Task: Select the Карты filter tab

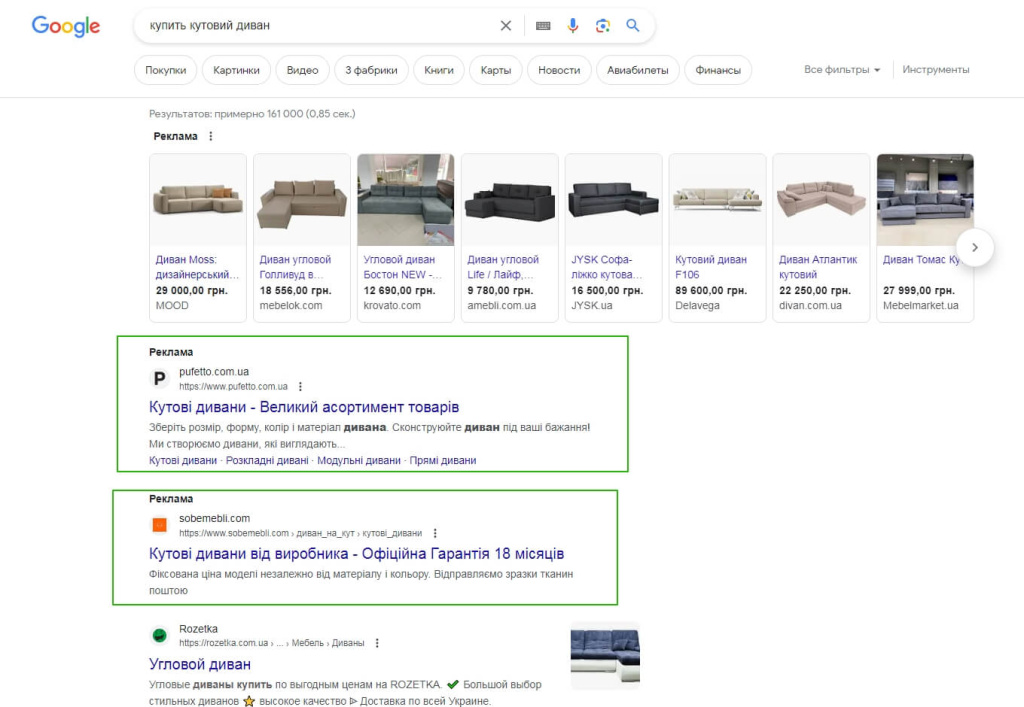Action: 496,70
